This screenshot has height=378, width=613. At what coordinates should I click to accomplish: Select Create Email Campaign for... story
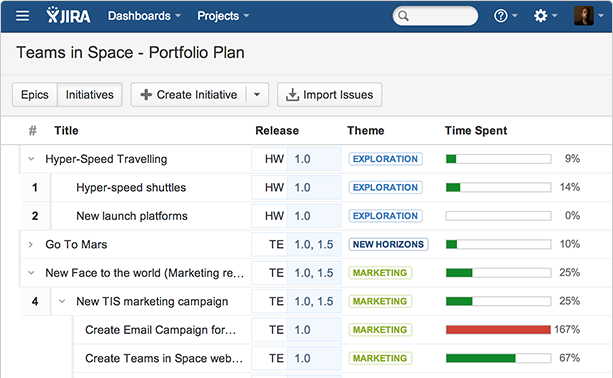(x=160, y=330)
